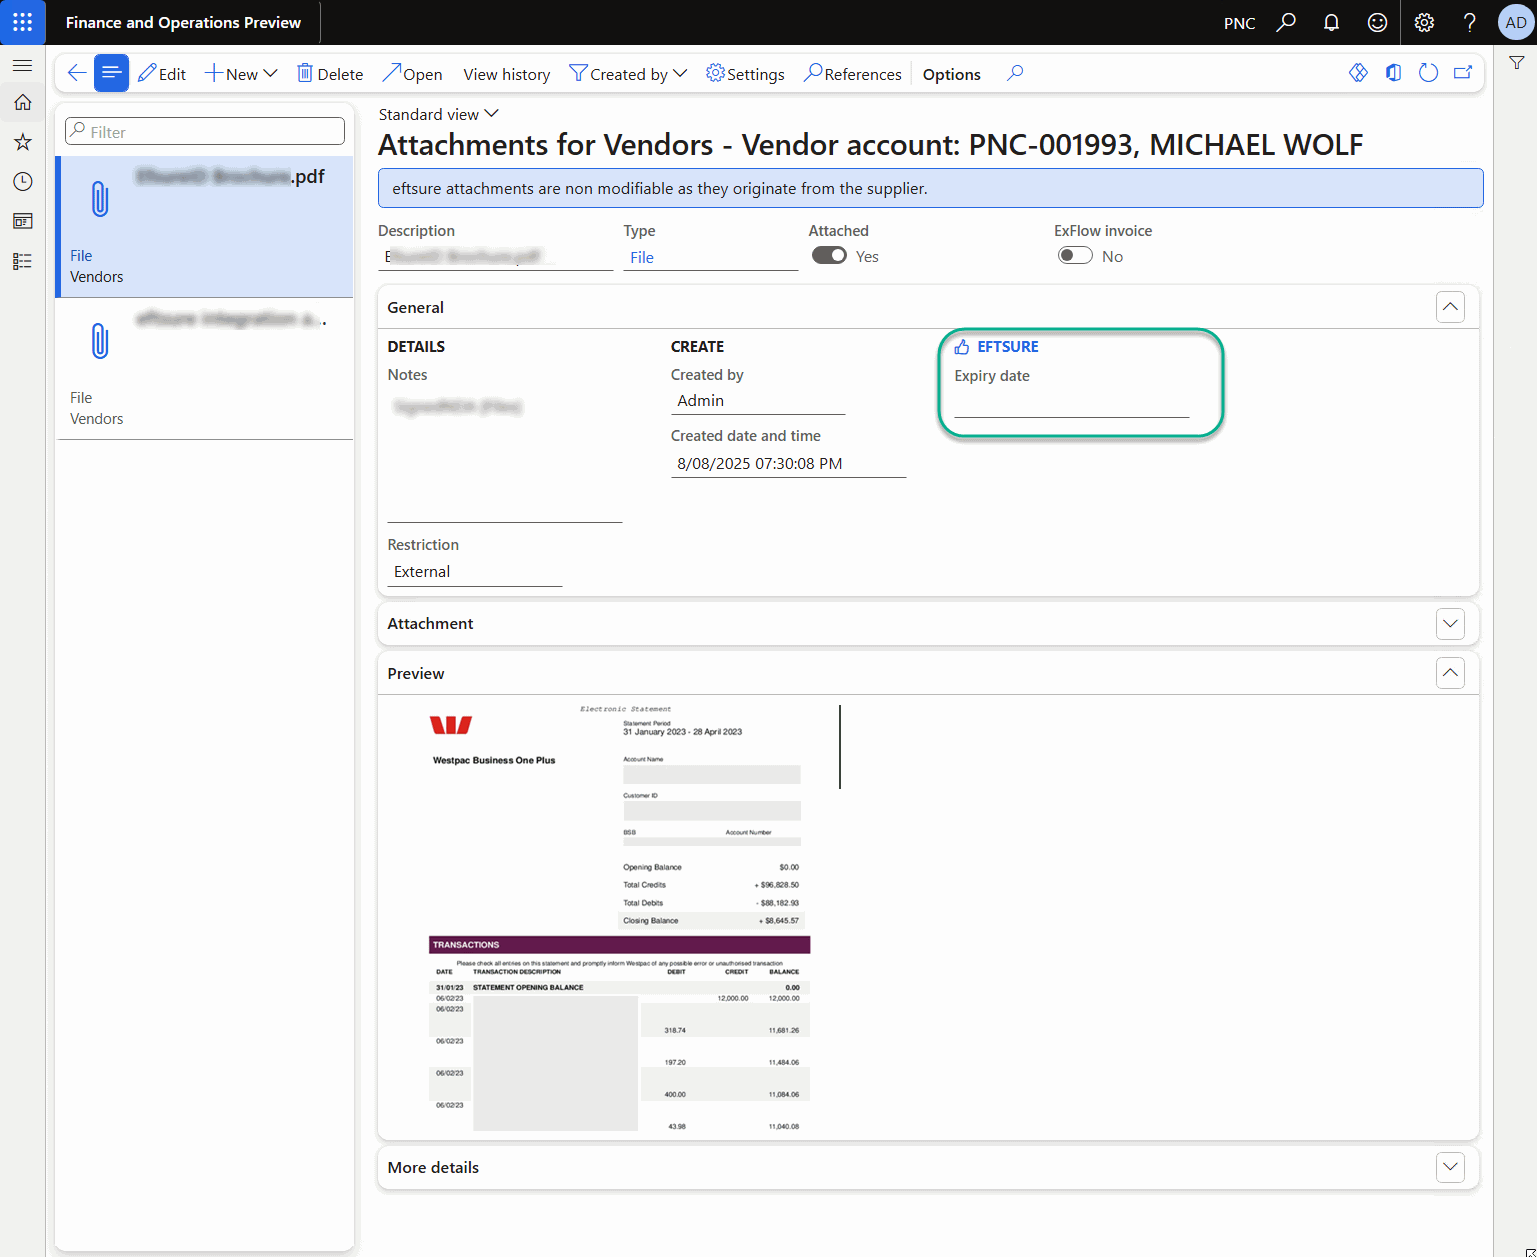Image resolution: width=1537 pixels, height=1257 pixels.
Task: Click the attachments Filter search box
Action: 205,131
